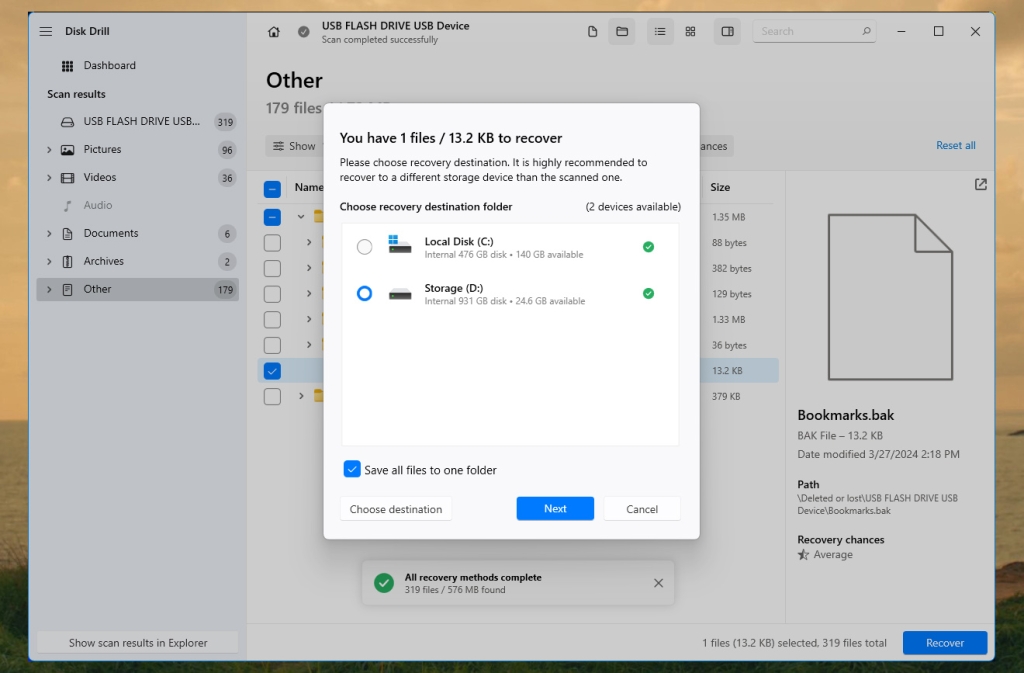Collapse the Other category
Viewport: 1024px width, 673px height.
click(48, 289)
